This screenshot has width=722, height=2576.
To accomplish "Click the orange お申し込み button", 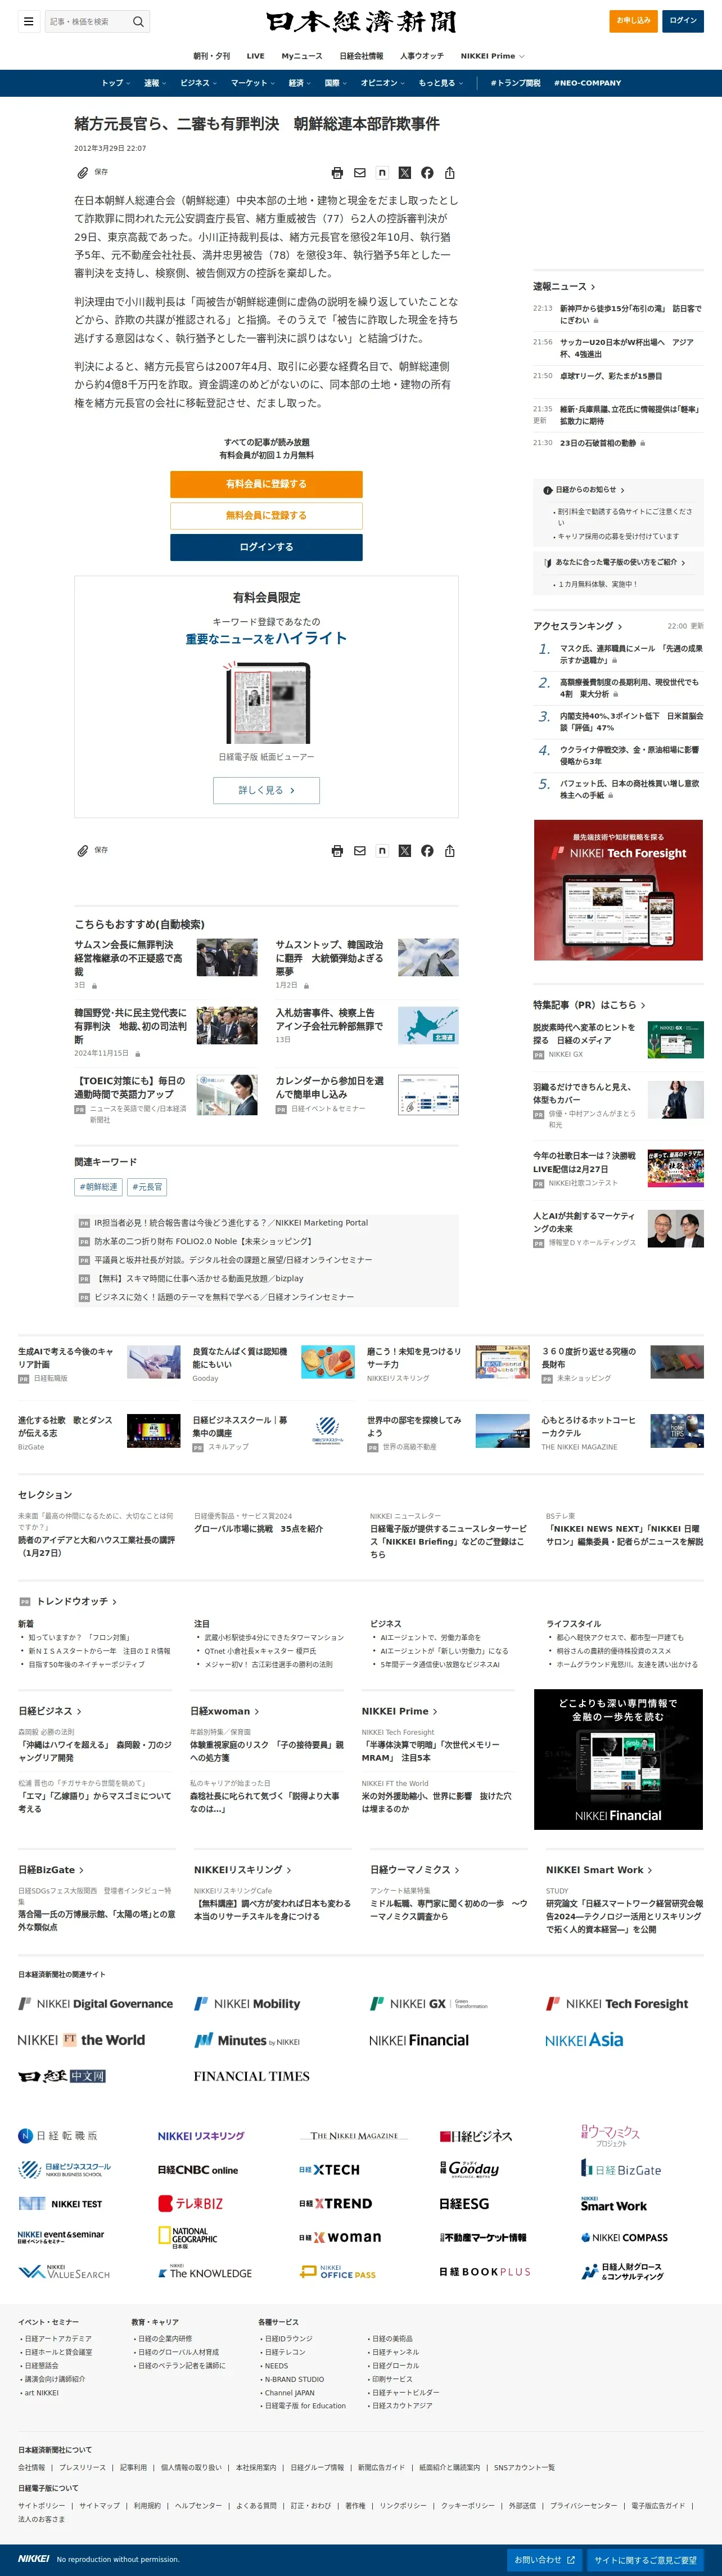I will click(633, 20).
